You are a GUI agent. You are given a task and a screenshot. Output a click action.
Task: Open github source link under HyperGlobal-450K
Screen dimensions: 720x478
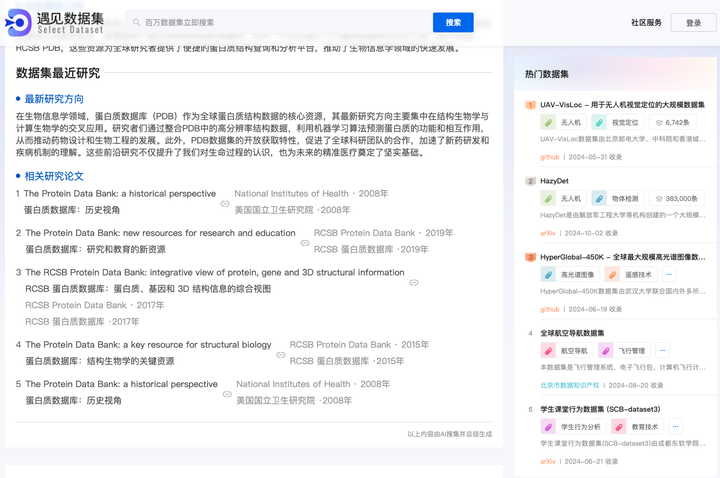[x=550, y=309]
